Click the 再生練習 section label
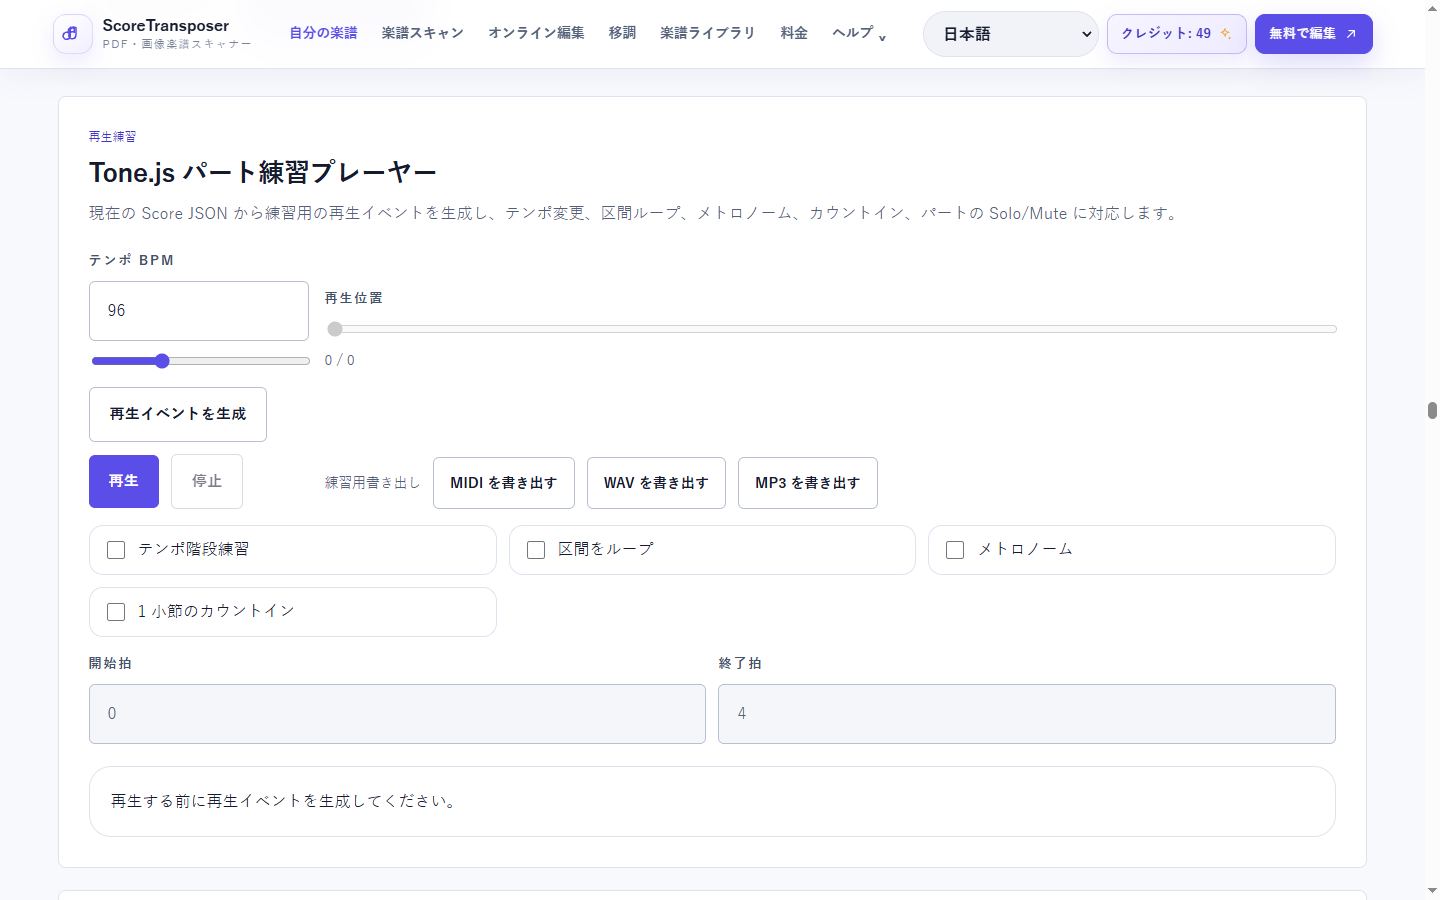The image size is (1440, 900). coord(112,137)
